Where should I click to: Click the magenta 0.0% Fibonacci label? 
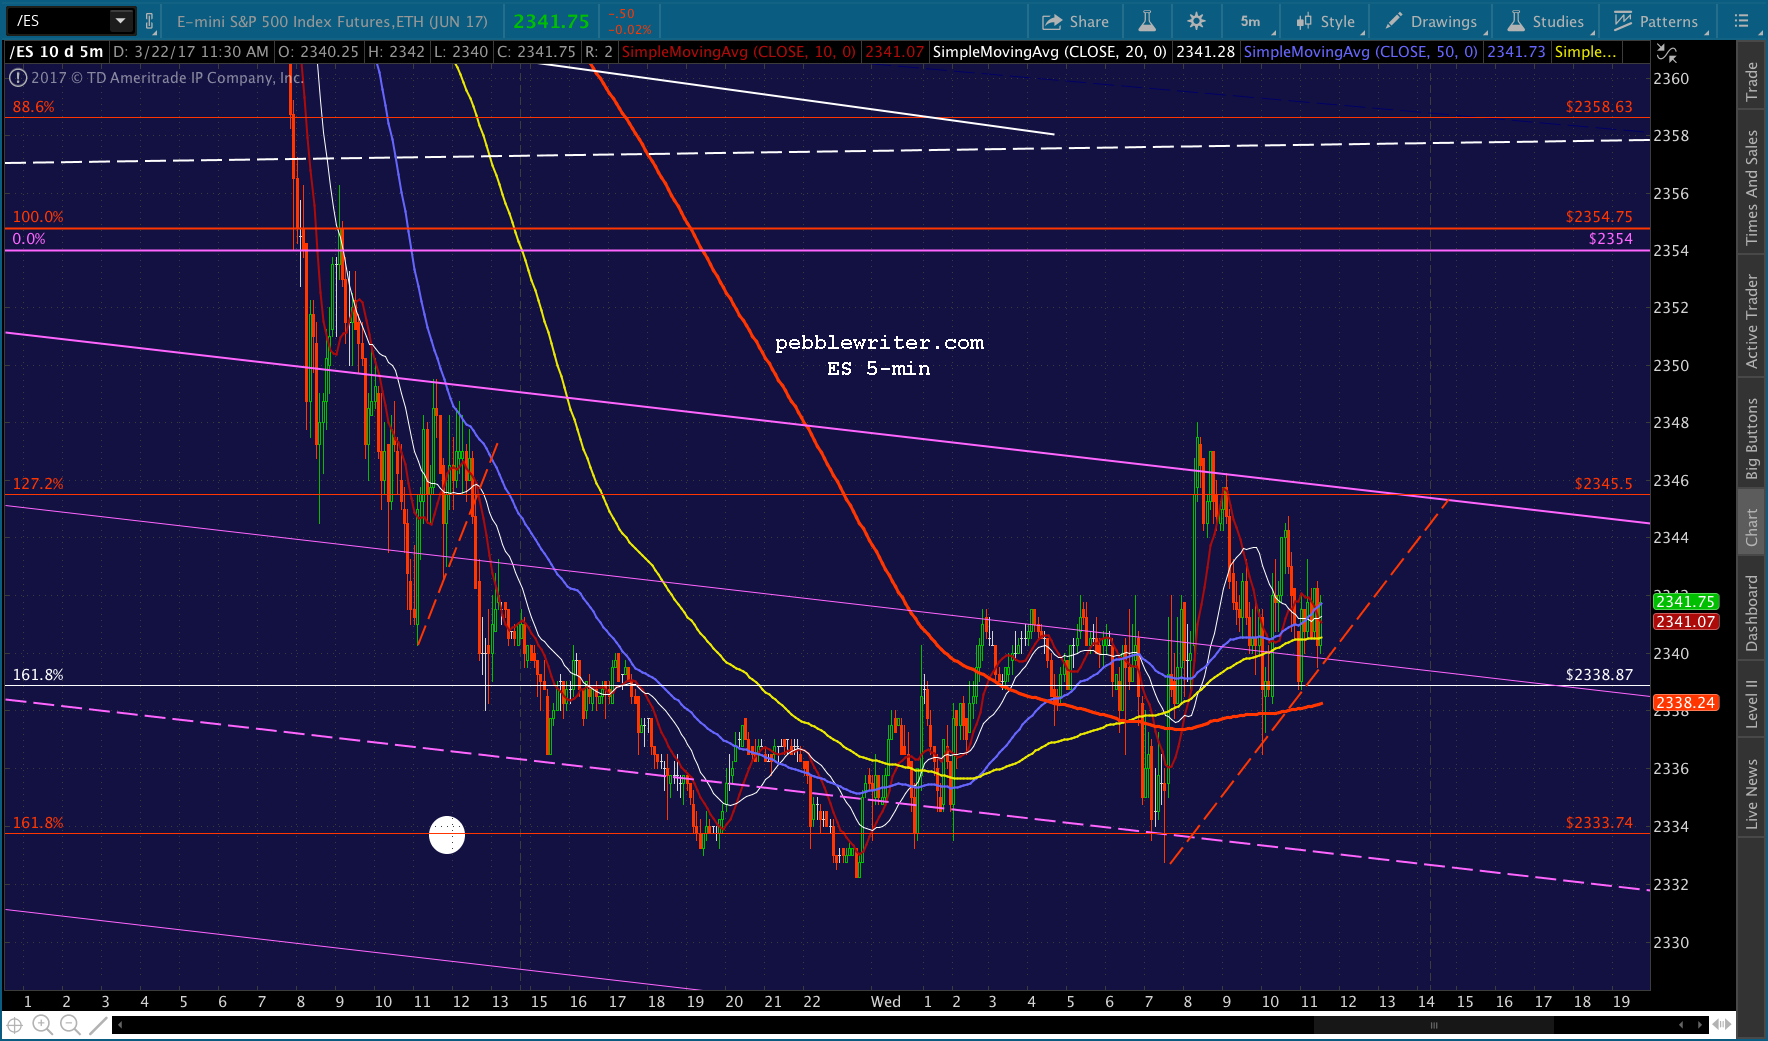[29, 239]
